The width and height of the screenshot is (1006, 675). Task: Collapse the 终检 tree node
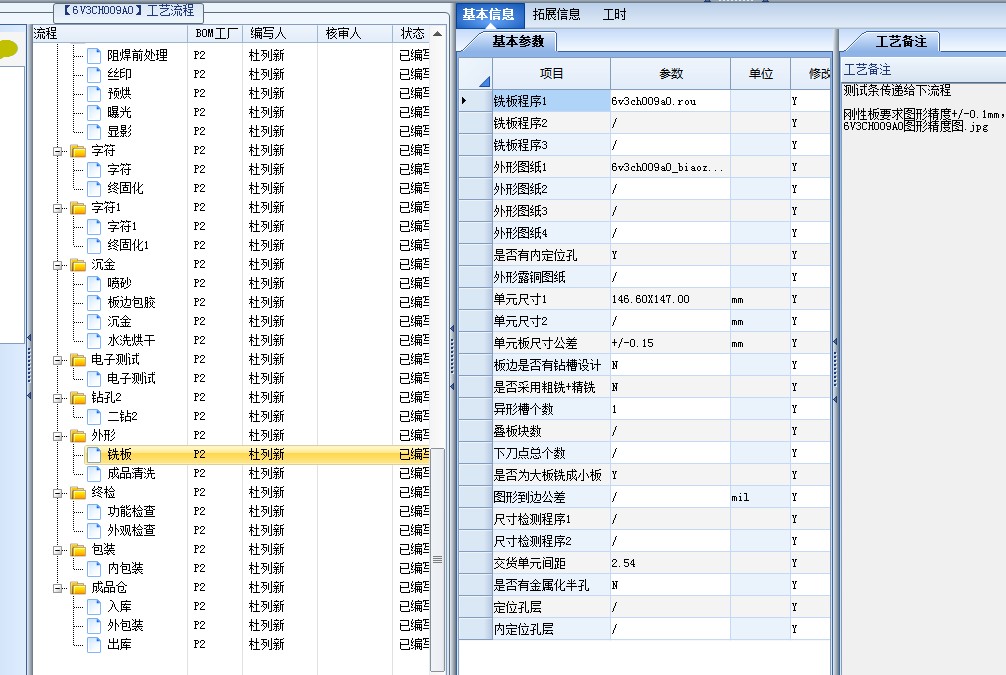pos(58,493)
